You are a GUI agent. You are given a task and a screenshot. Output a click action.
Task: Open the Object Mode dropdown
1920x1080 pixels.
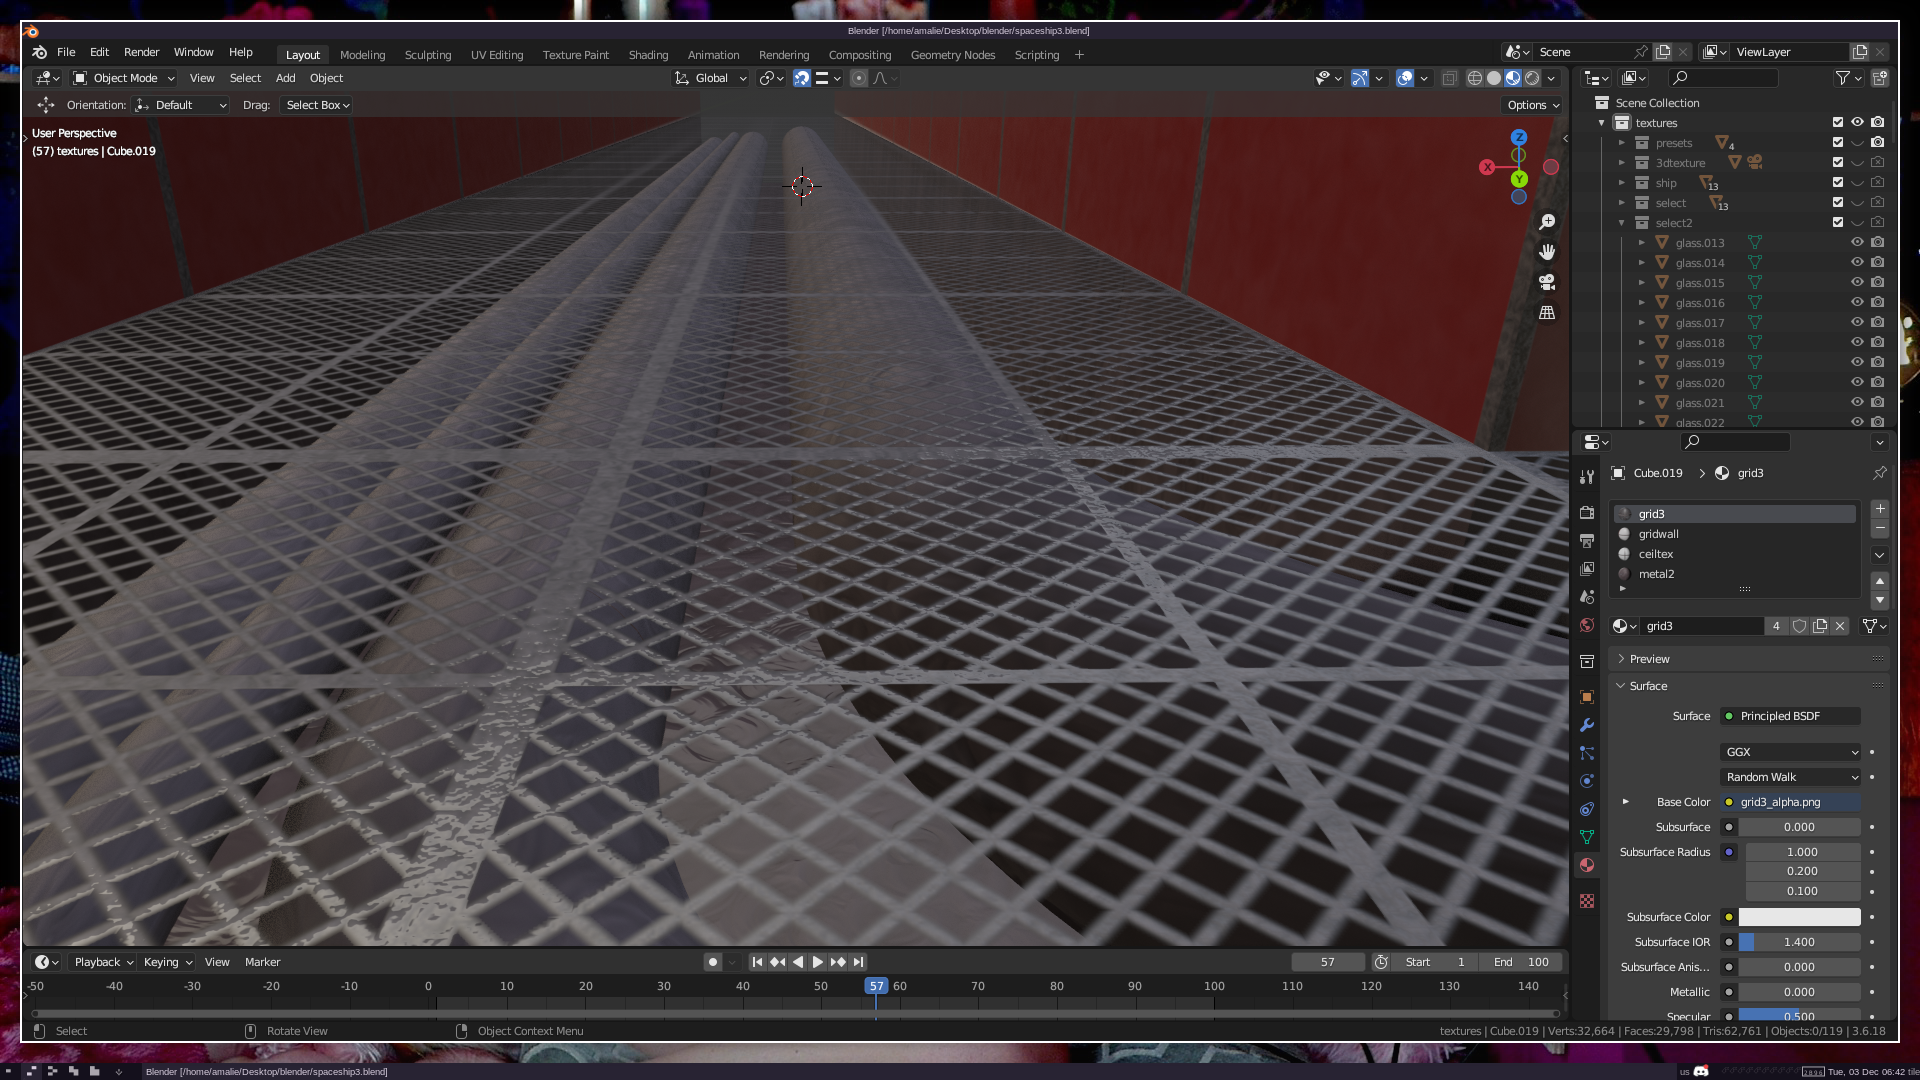pos(124,78)
